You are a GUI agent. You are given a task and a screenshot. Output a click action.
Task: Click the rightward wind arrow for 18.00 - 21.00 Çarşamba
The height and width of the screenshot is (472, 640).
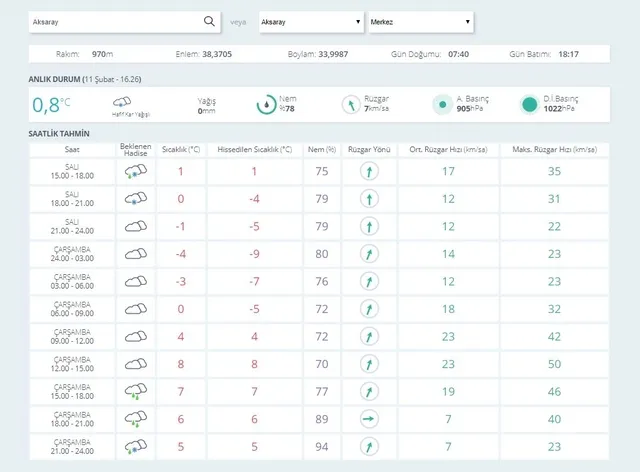coord(369,419)
